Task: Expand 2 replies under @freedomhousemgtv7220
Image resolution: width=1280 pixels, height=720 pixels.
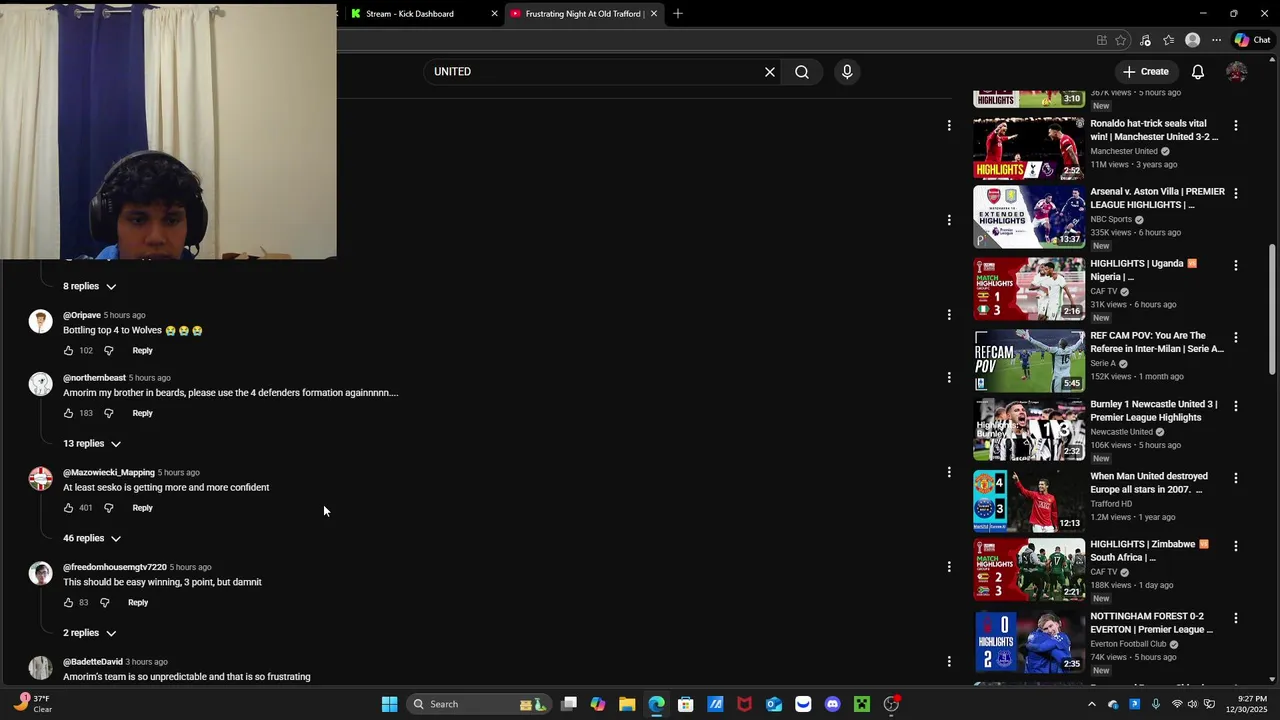Action: 89,633
